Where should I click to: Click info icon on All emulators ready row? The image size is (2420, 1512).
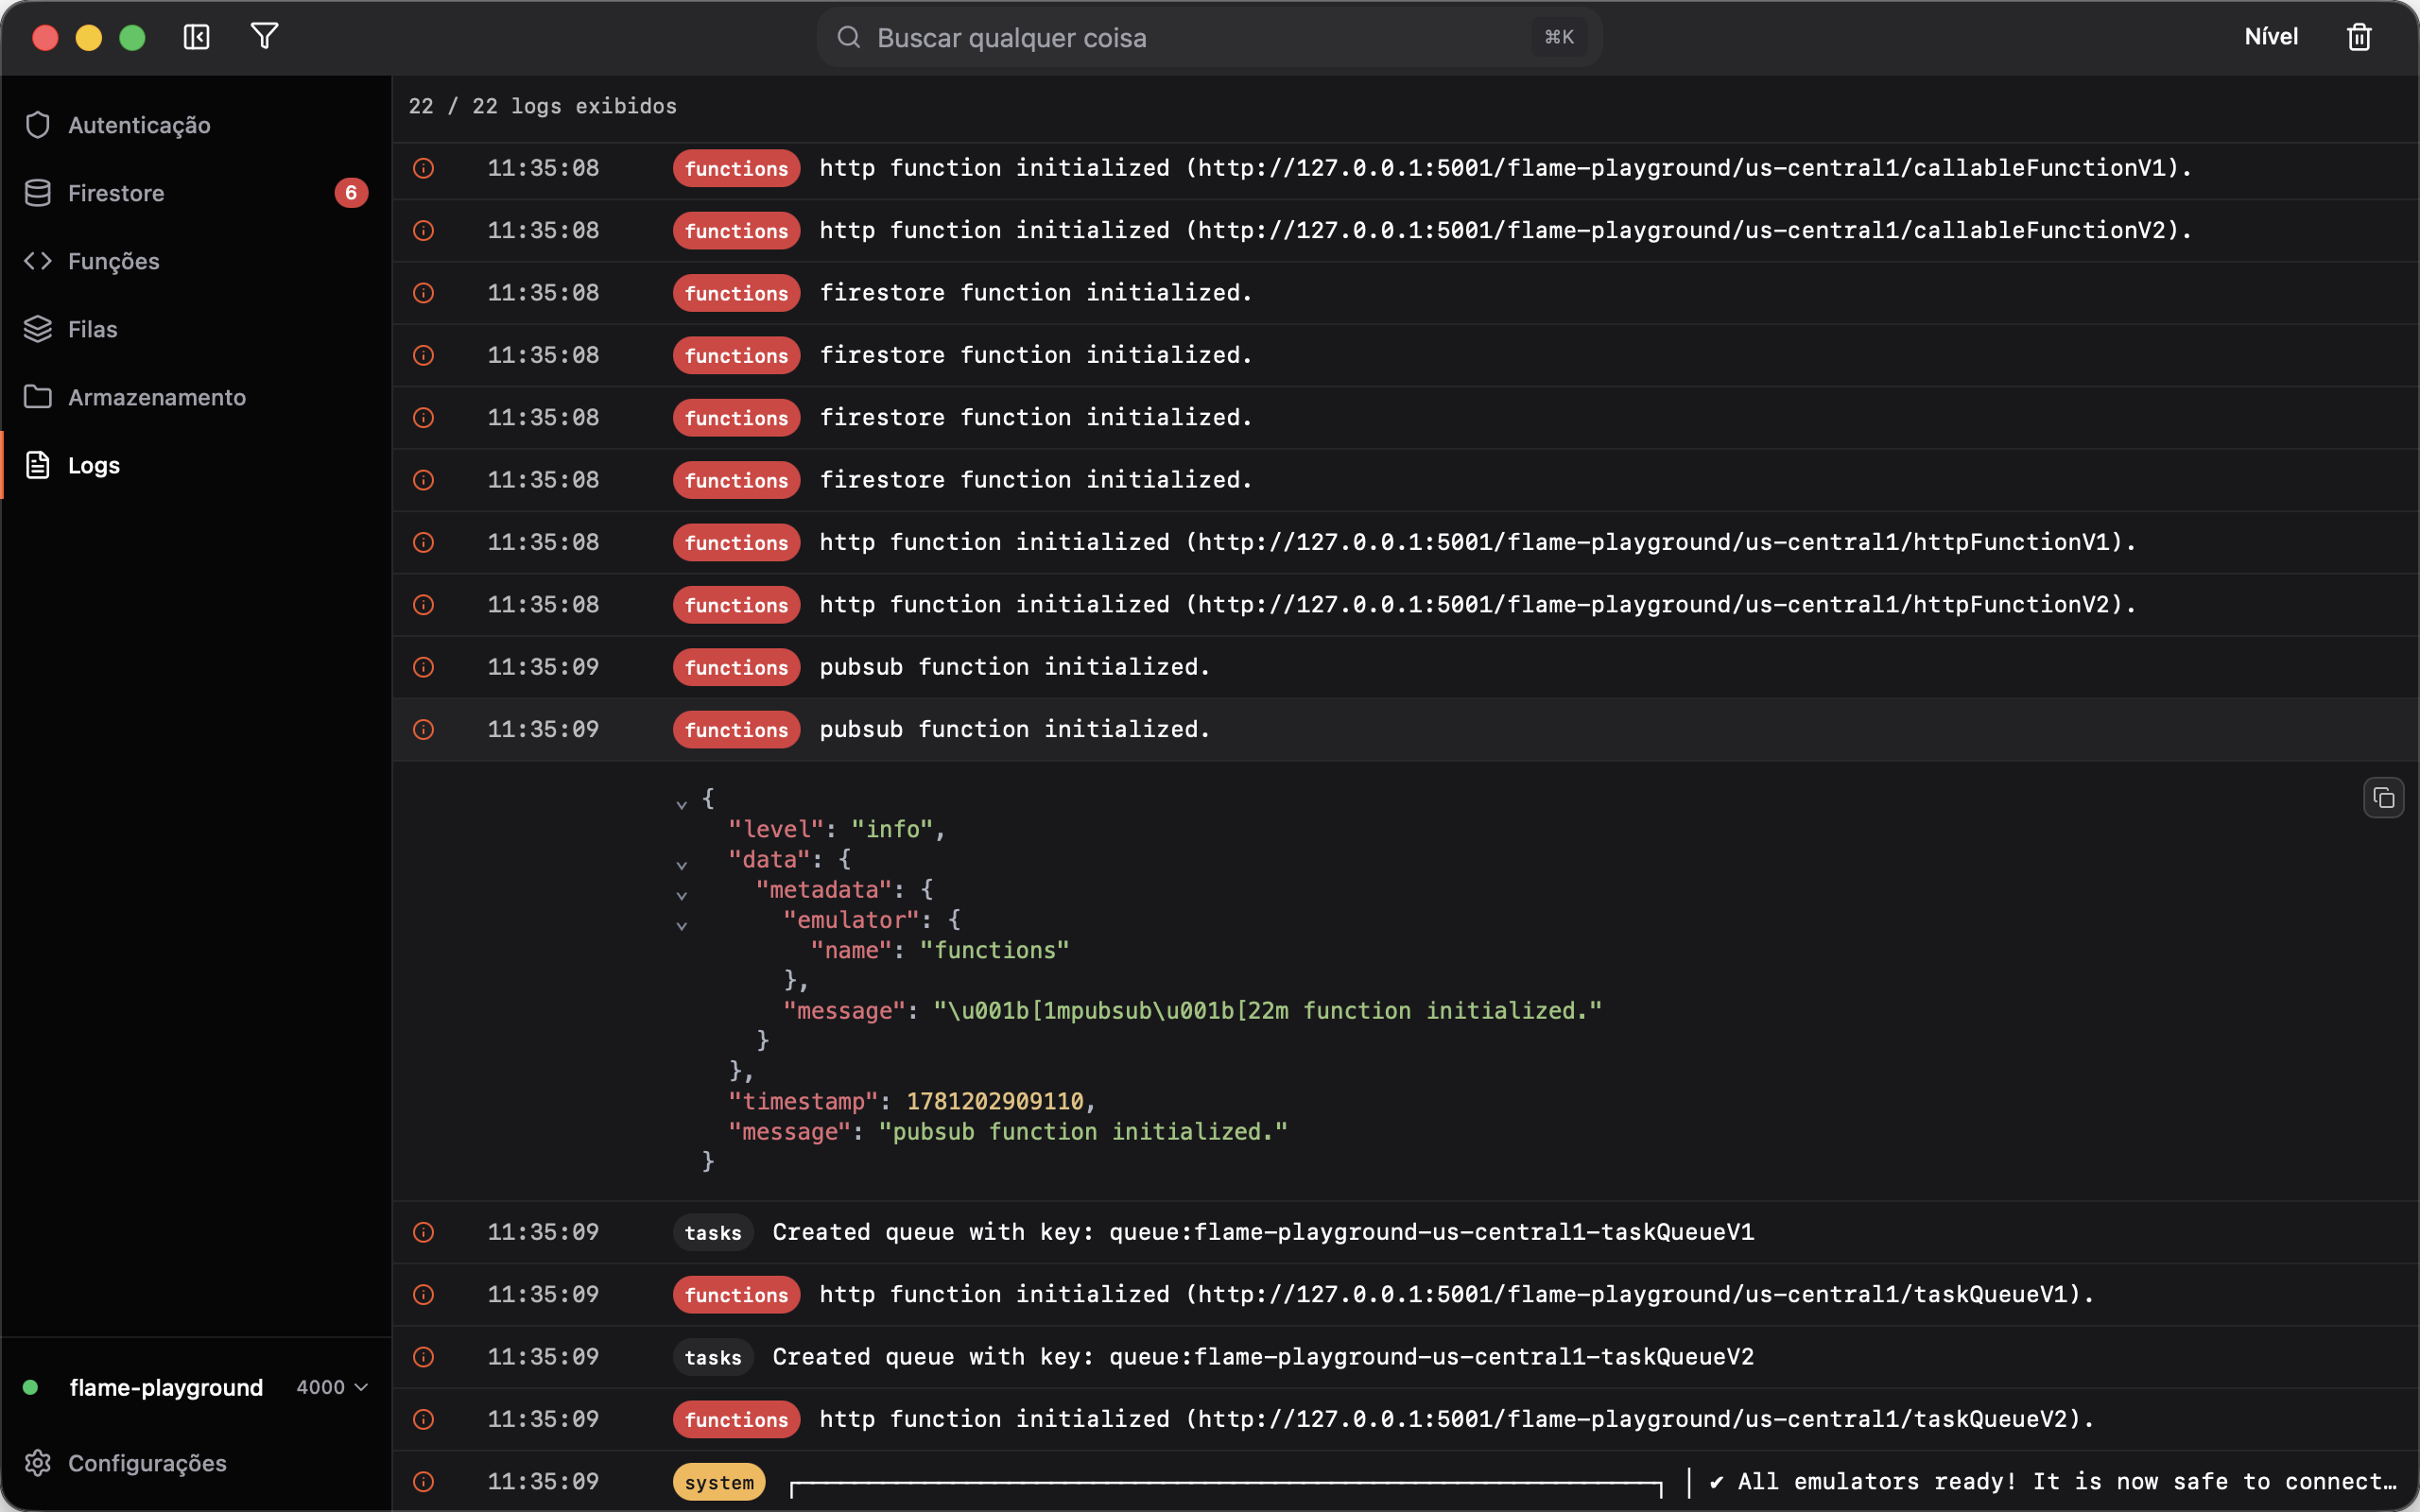pos(424,1482)
